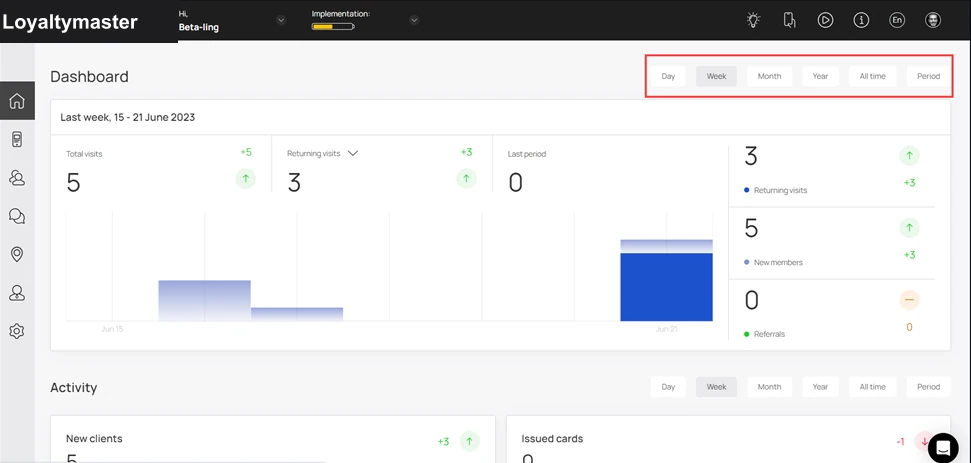
Task: Click the Total visits green up arrow
Action: [x=246, y=179]
